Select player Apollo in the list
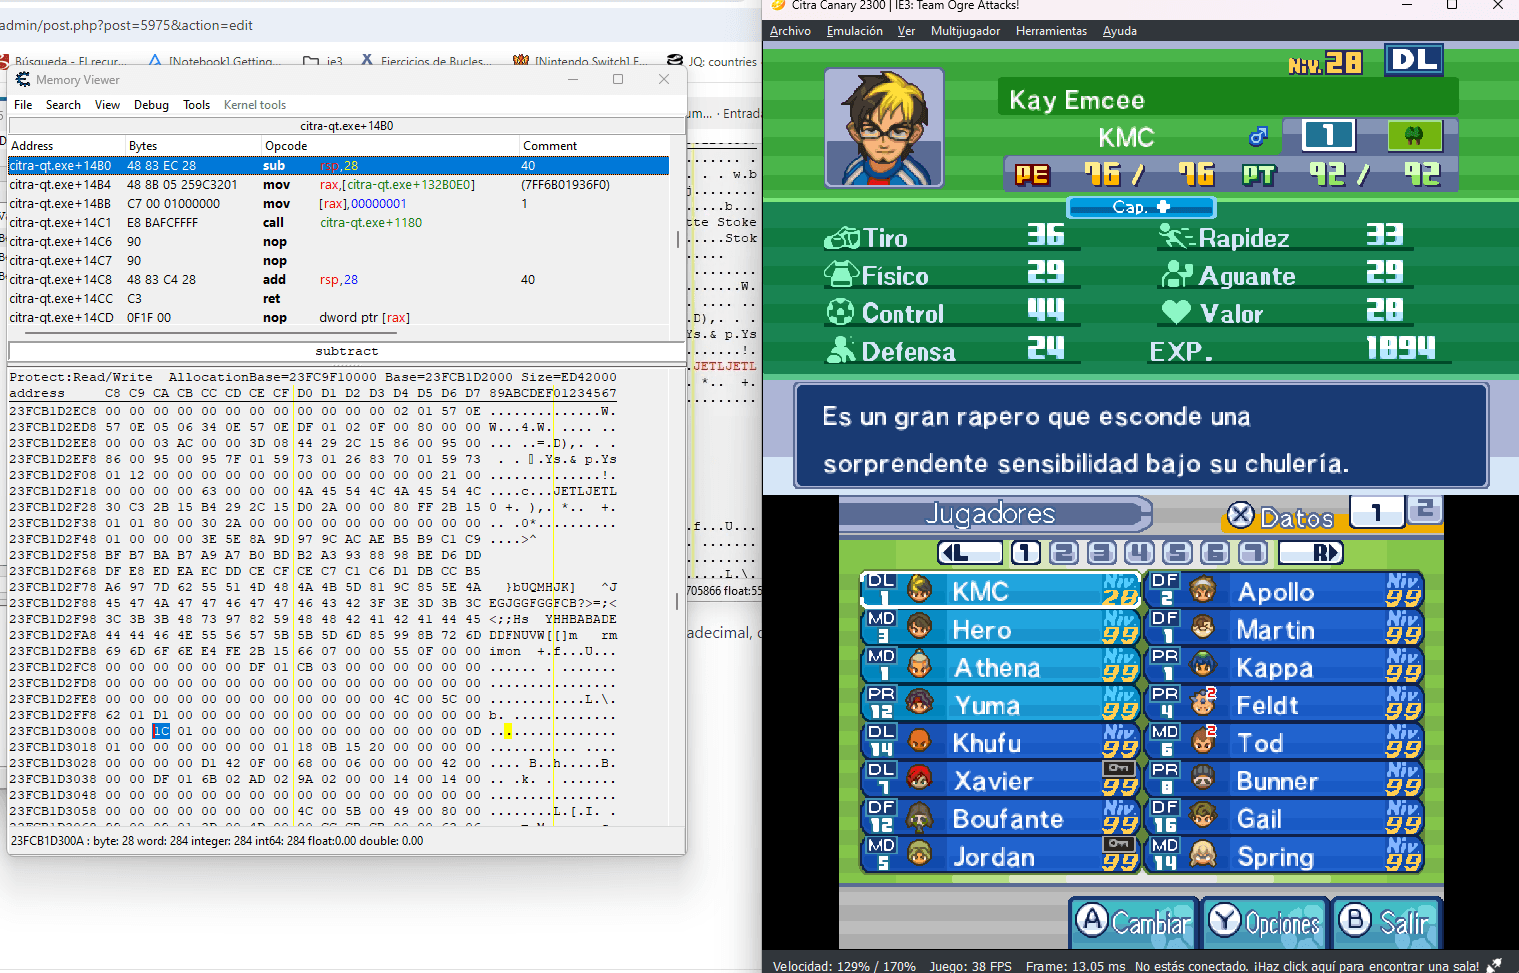Image resolution: width=1519 pixels, height=973 pixels. (1285, 590)
